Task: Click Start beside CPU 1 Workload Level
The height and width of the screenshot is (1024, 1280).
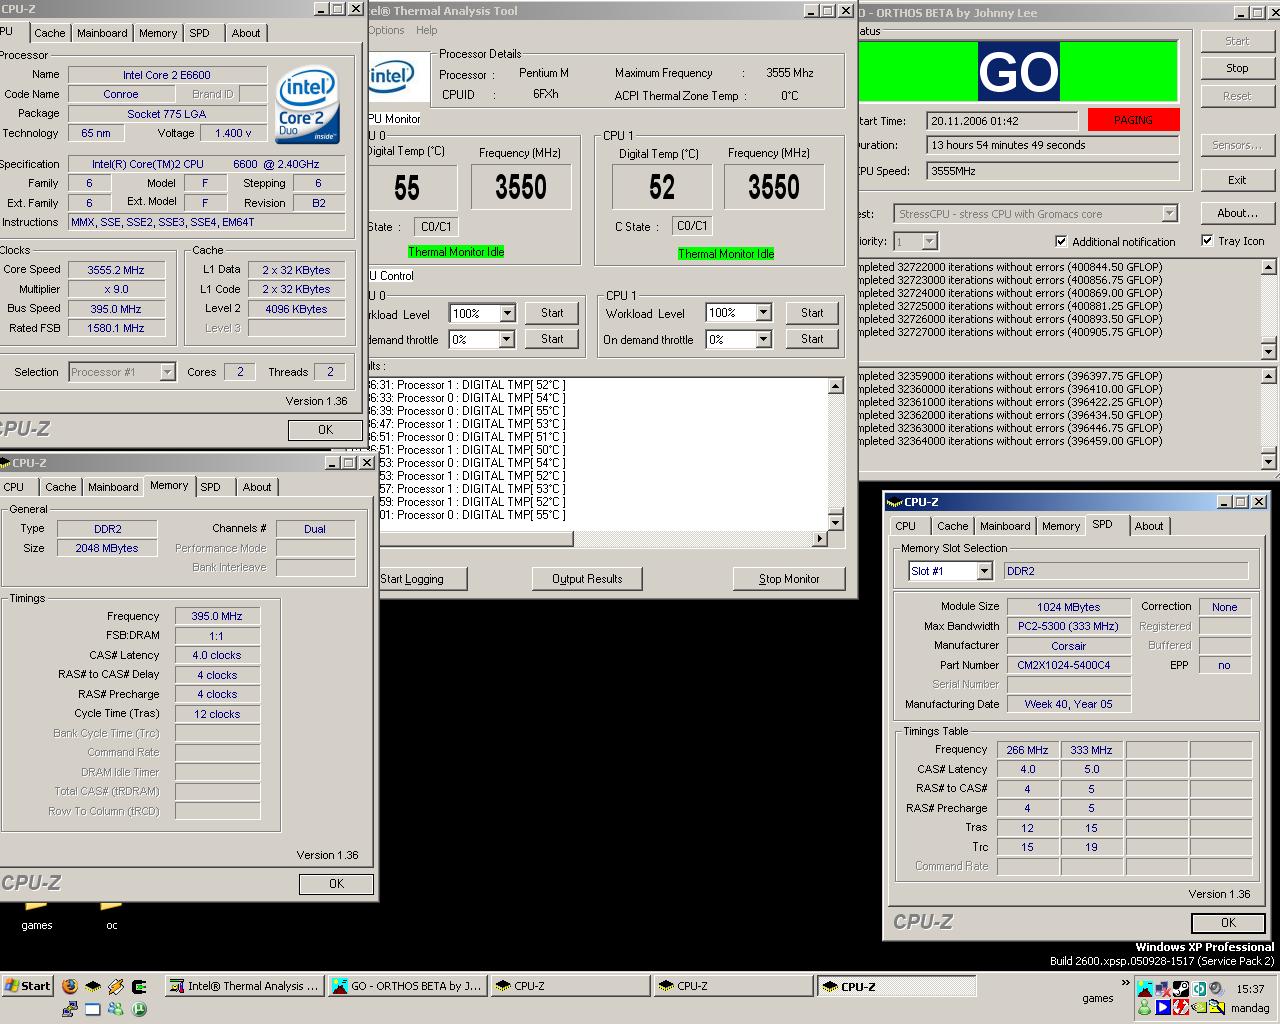Action: point(812,313)
